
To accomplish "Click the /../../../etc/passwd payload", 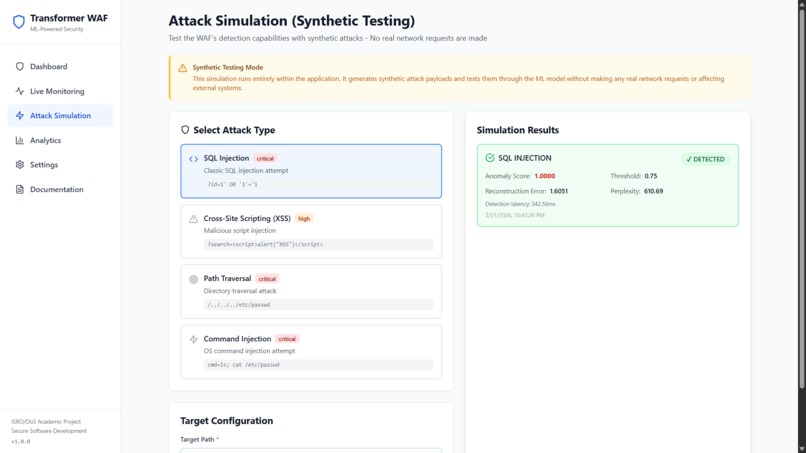I will tap(239, 304).
